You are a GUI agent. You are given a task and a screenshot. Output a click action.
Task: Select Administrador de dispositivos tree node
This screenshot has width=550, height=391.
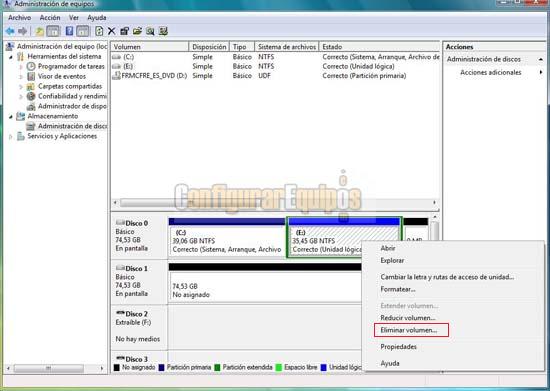[72, 106]
